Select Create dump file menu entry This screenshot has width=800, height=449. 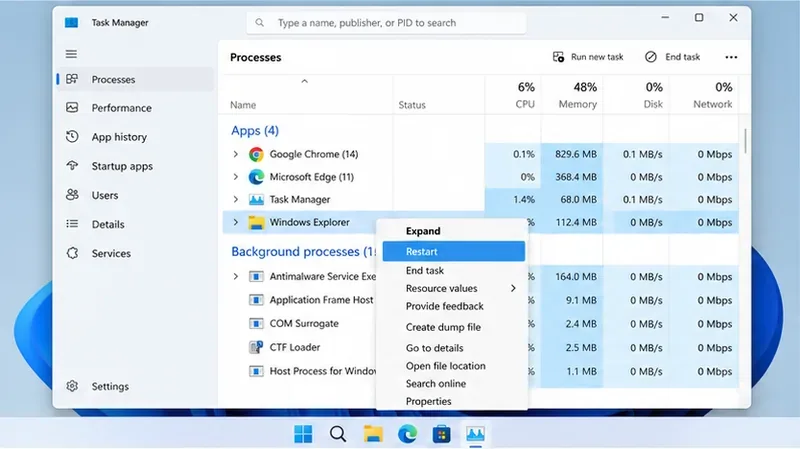click(x=443, y=327)
